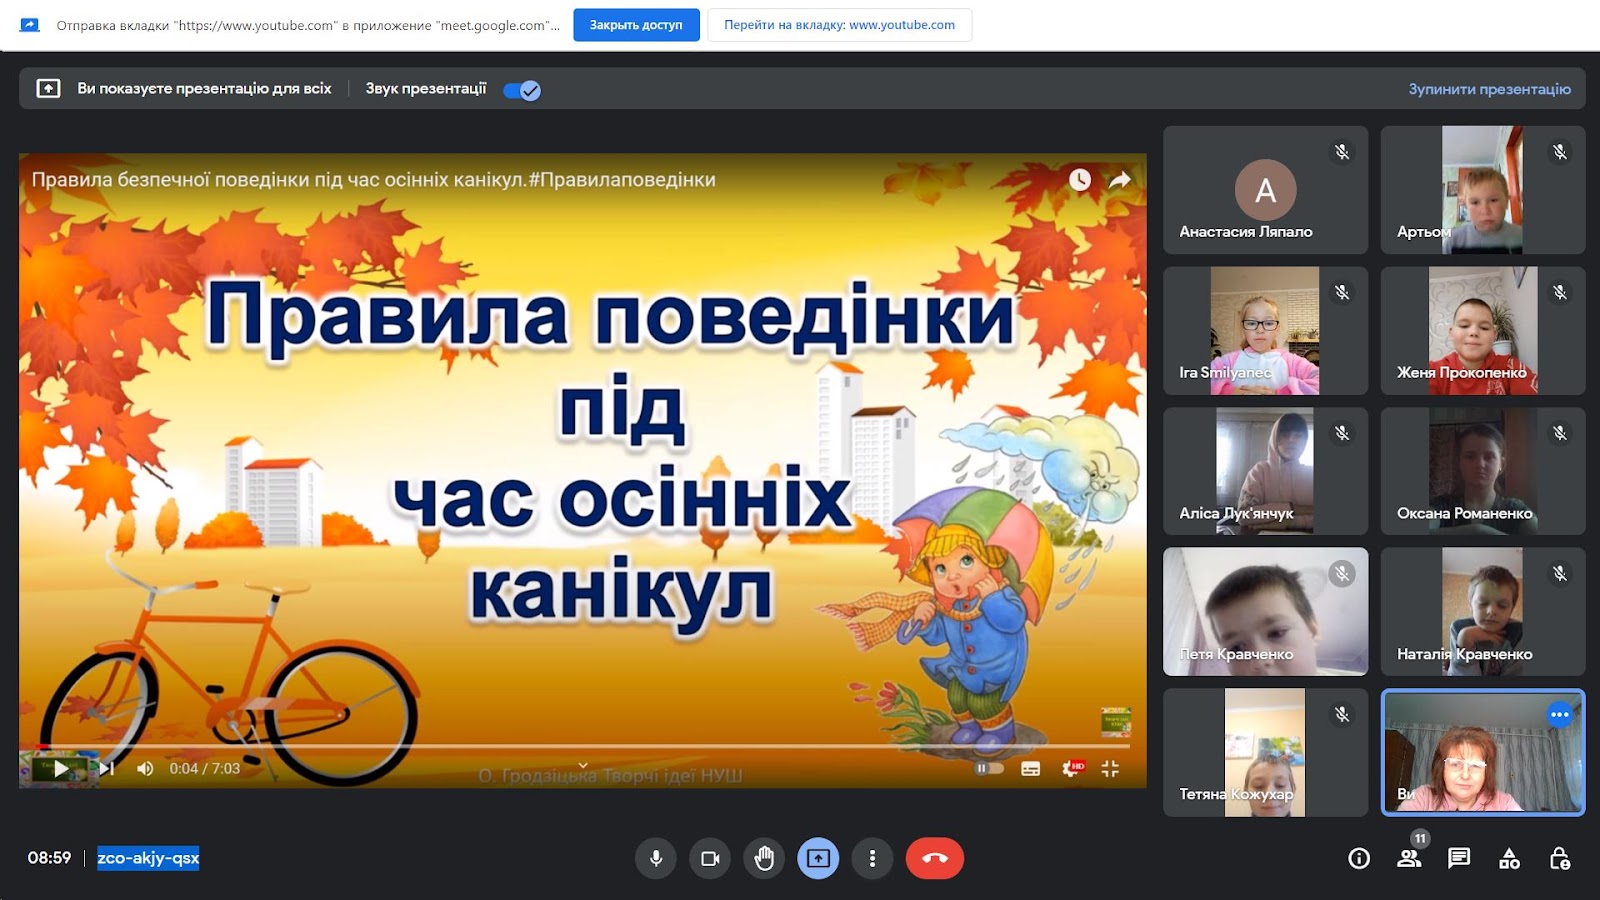
Task: Play the YouTube video
Action: coord(60,768)
